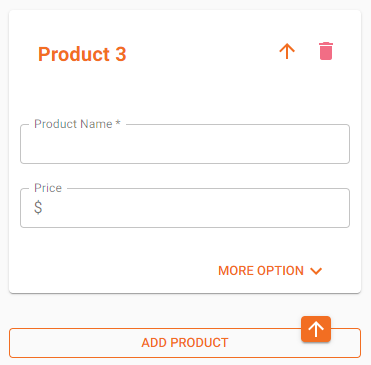
Task: Add another product with bottom outlined button
Action: point(185,343)
